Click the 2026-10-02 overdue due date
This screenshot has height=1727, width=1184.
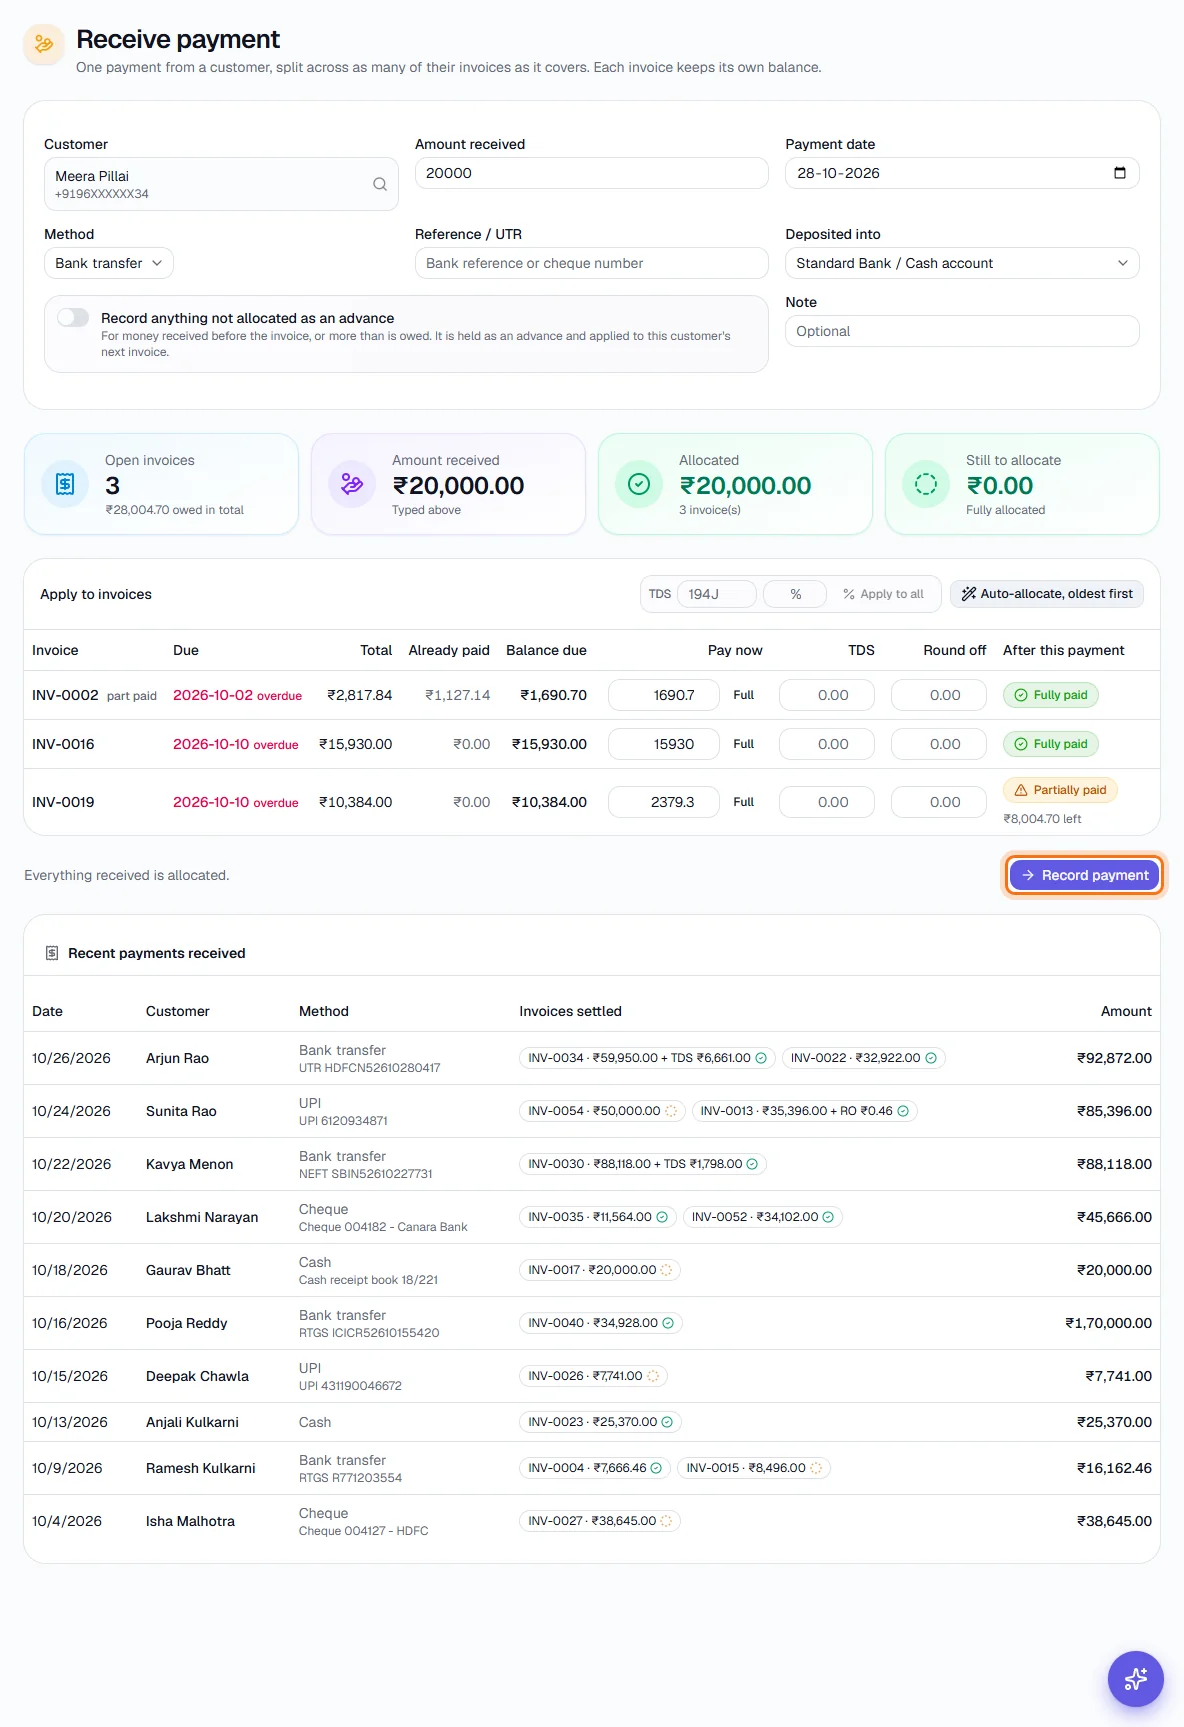coord(237,695)
